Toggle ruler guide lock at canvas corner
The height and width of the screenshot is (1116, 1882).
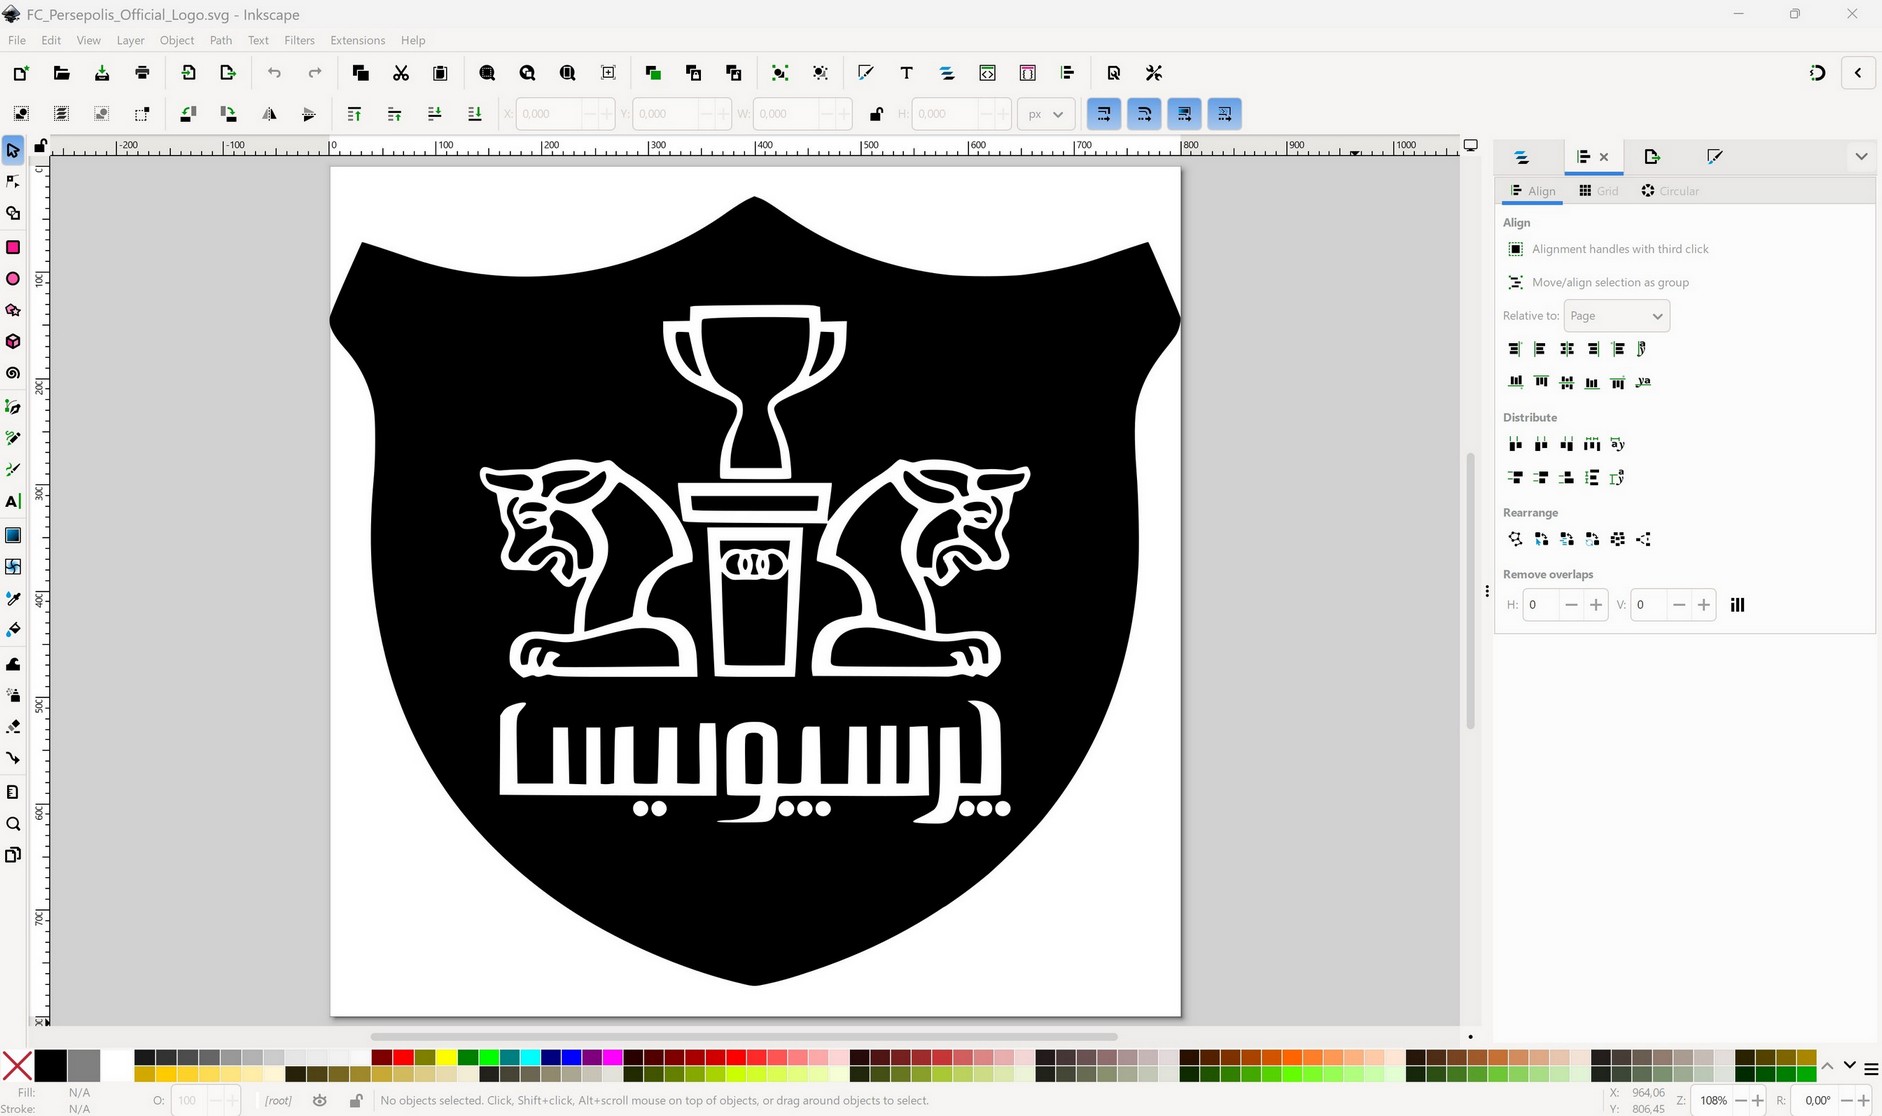coord(40,146)
